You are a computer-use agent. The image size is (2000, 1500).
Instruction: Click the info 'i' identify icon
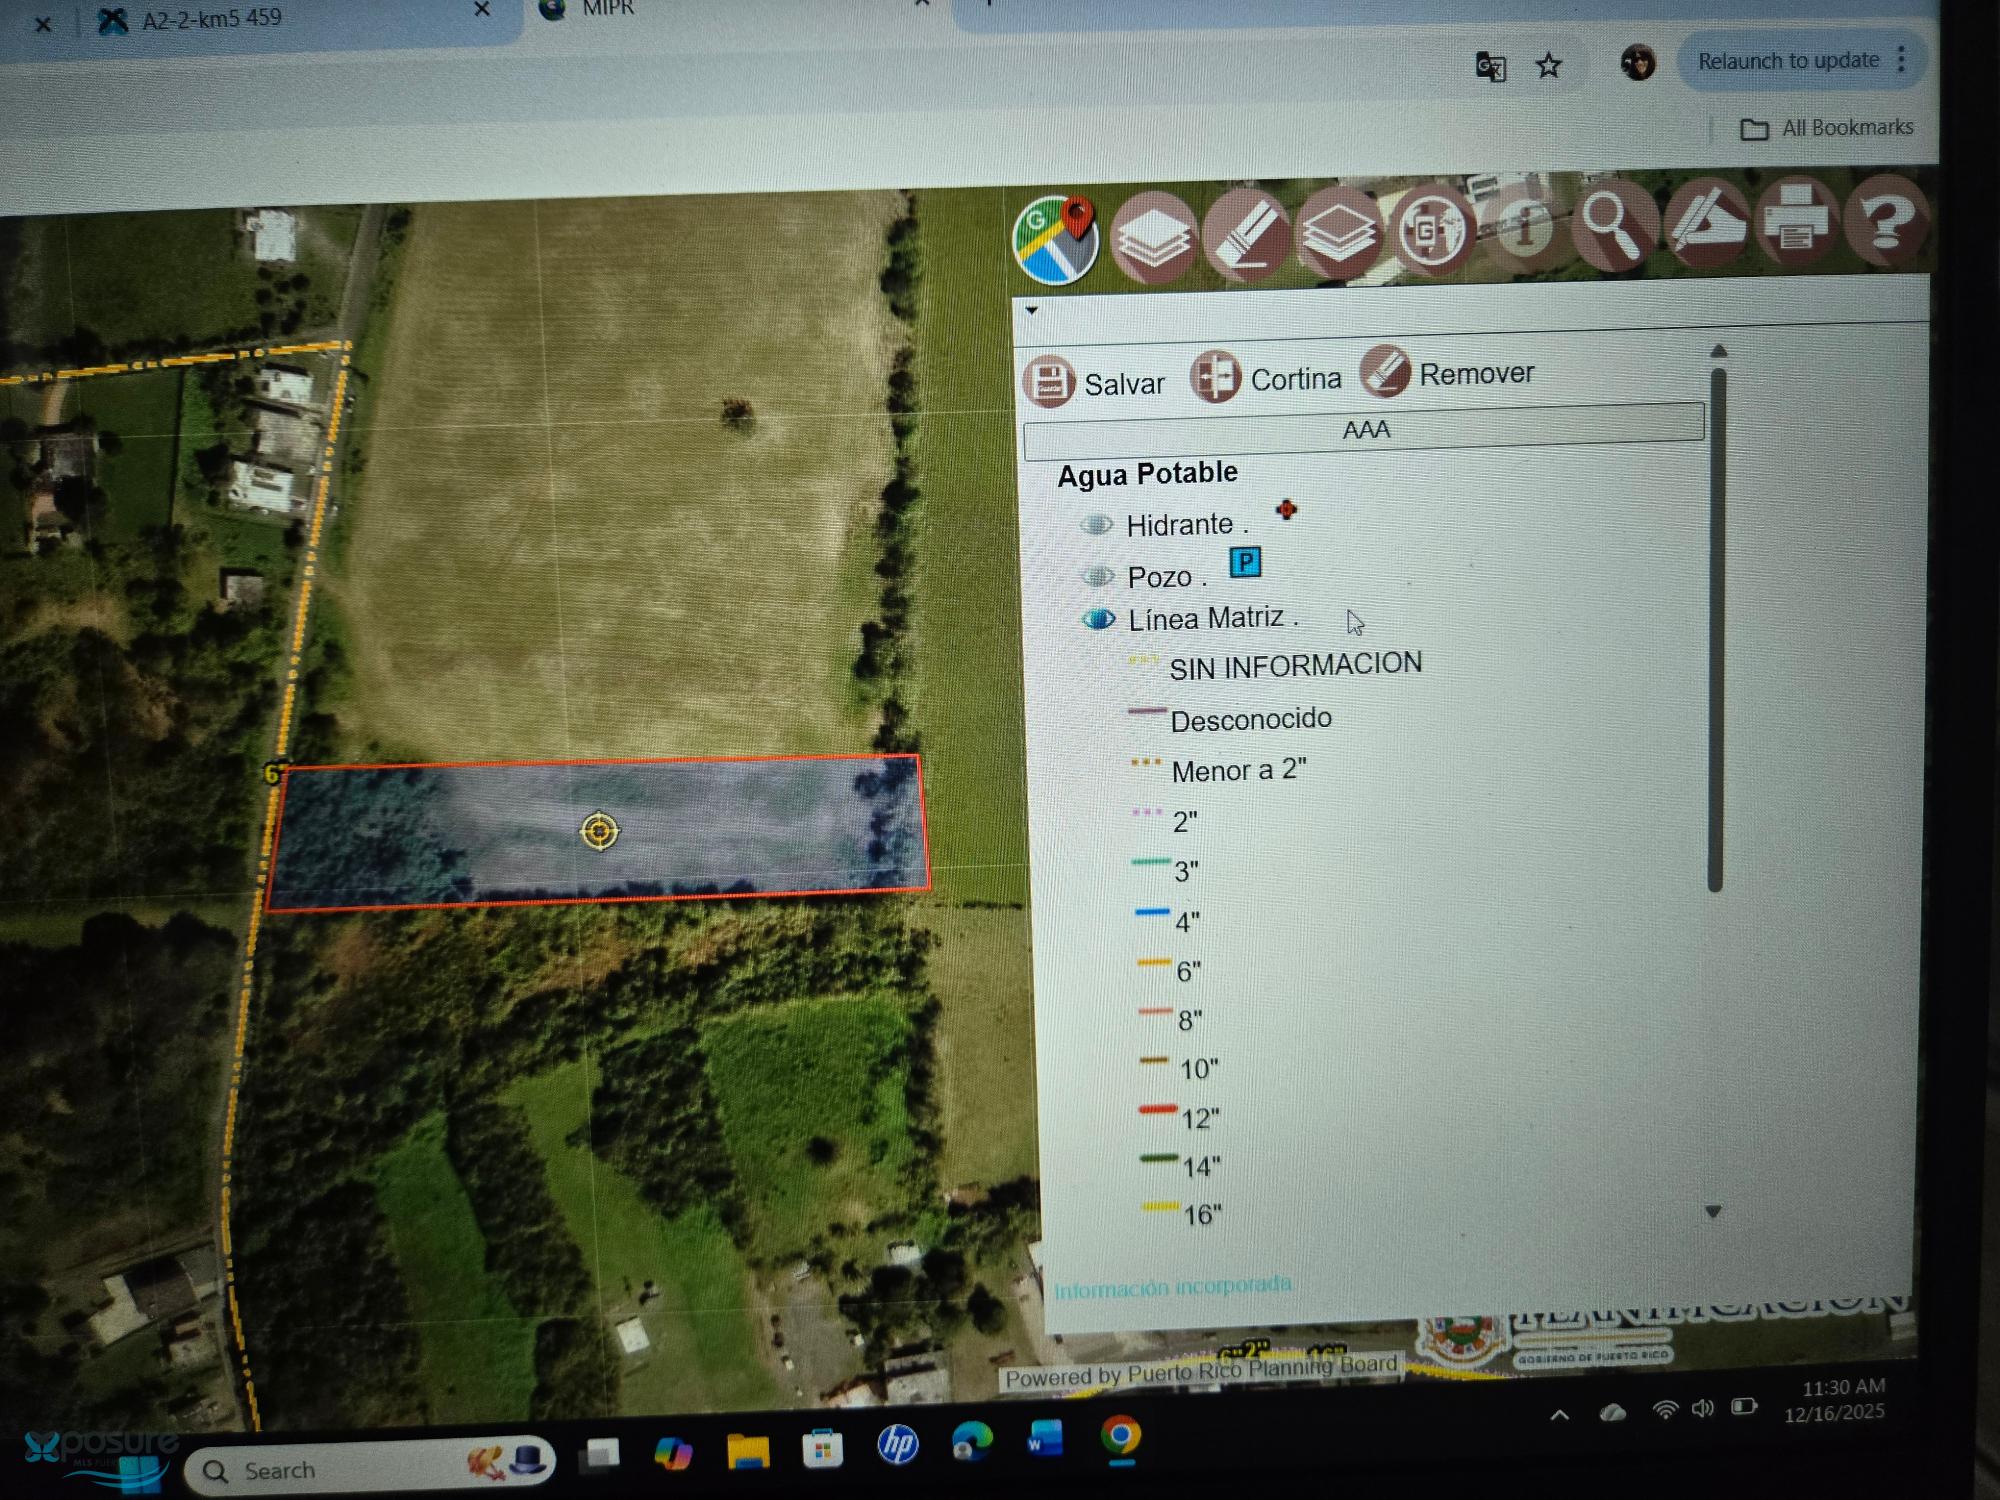(x=1522, y=226)
